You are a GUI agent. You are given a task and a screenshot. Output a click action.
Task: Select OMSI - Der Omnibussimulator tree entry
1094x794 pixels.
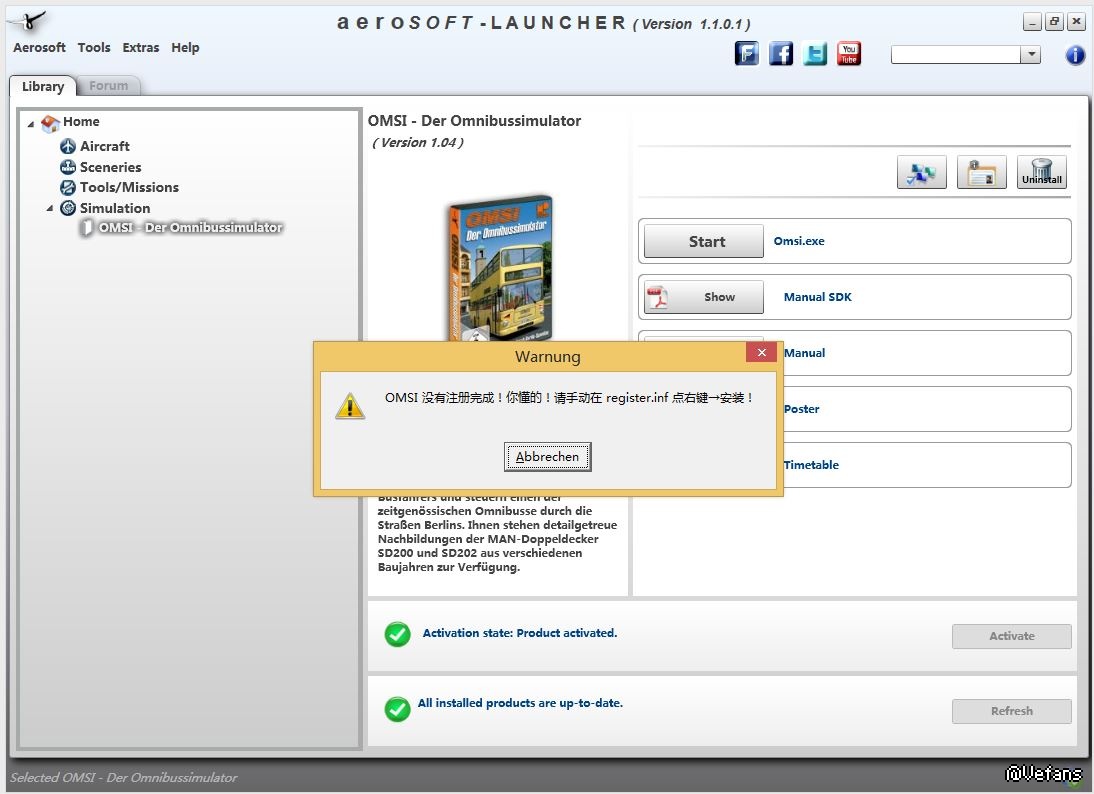pos(190,227)
